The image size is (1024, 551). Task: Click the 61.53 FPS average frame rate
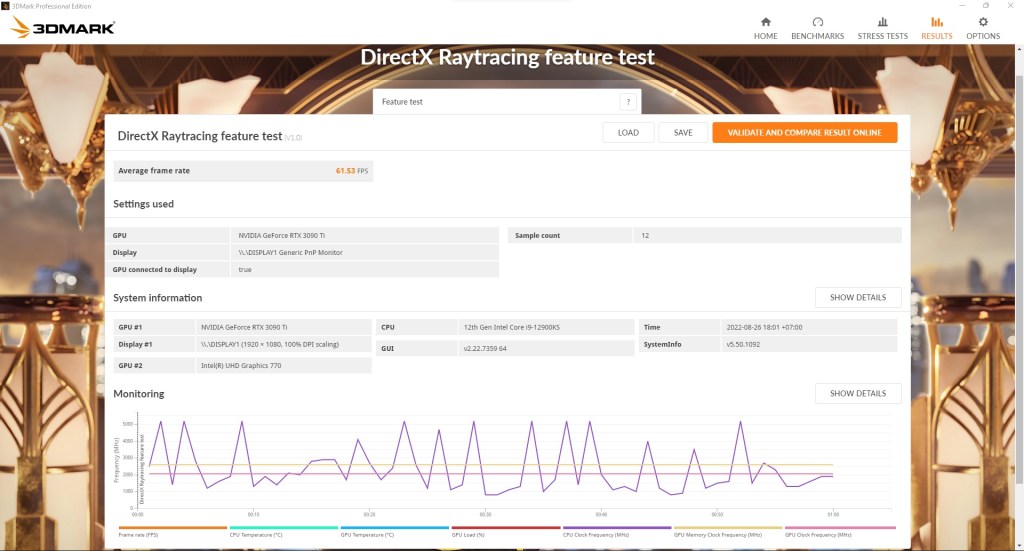coord(351,171)
